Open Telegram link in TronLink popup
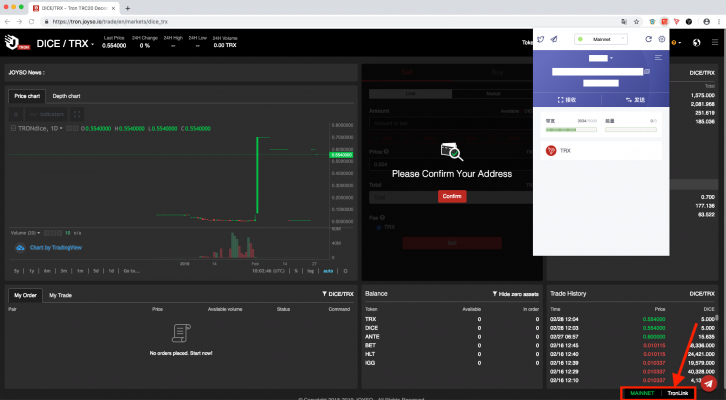726x400 pixels. 554,39
